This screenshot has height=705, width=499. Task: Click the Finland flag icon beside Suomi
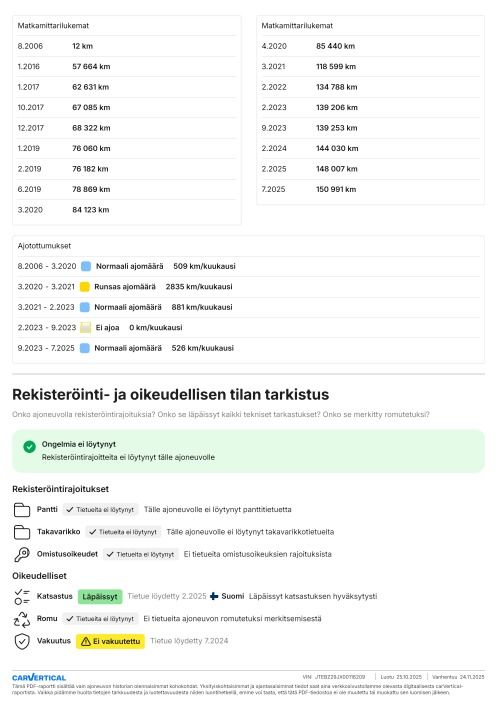214,596
